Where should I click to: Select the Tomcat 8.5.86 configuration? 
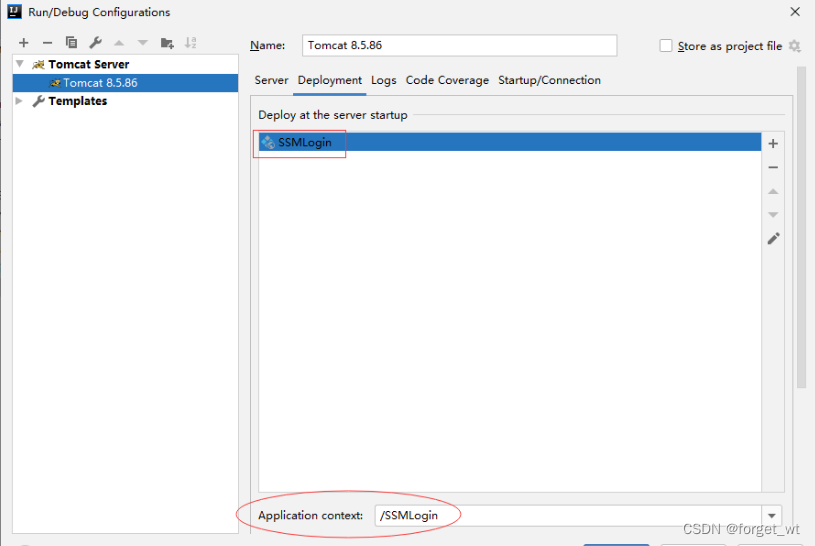125,83
